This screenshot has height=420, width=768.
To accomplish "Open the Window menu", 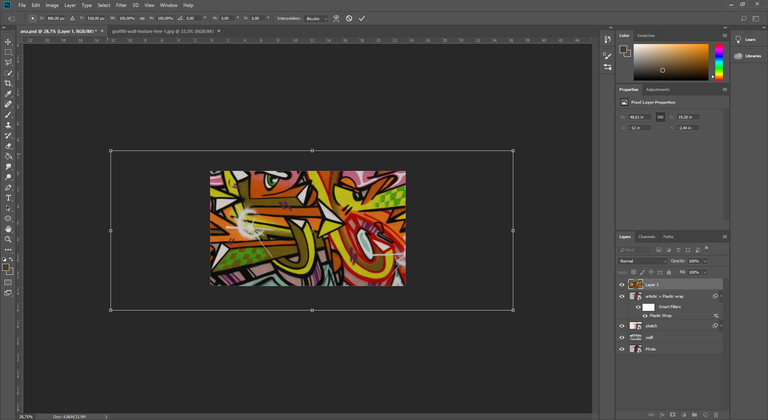I will 168,5.
